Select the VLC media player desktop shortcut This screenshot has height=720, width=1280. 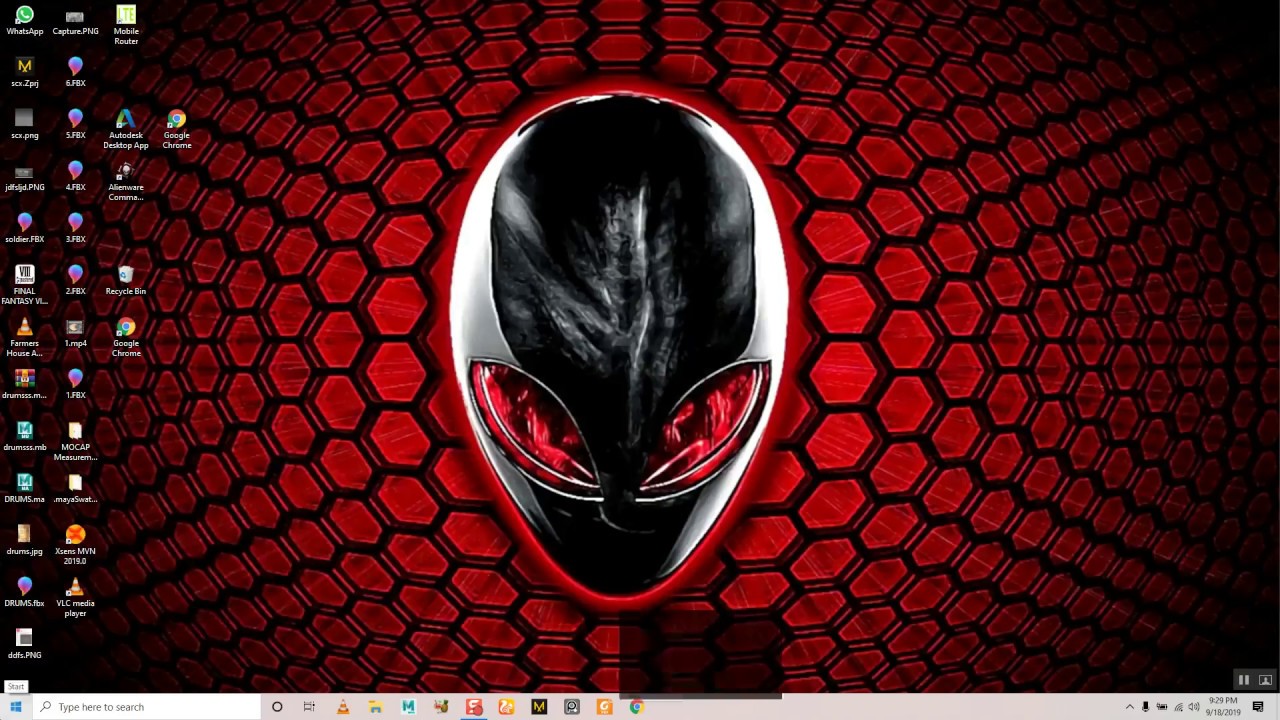75,598
